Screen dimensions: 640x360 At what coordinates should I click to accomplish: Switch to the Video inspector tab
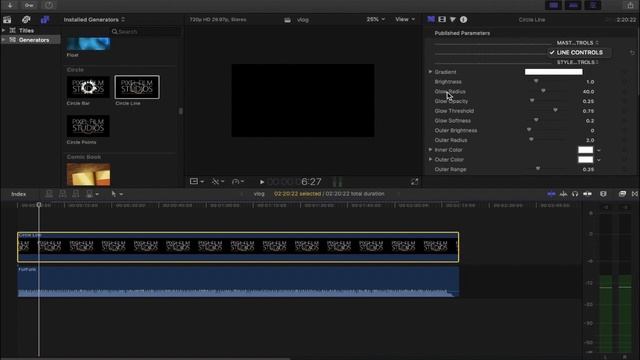(442, 19)
